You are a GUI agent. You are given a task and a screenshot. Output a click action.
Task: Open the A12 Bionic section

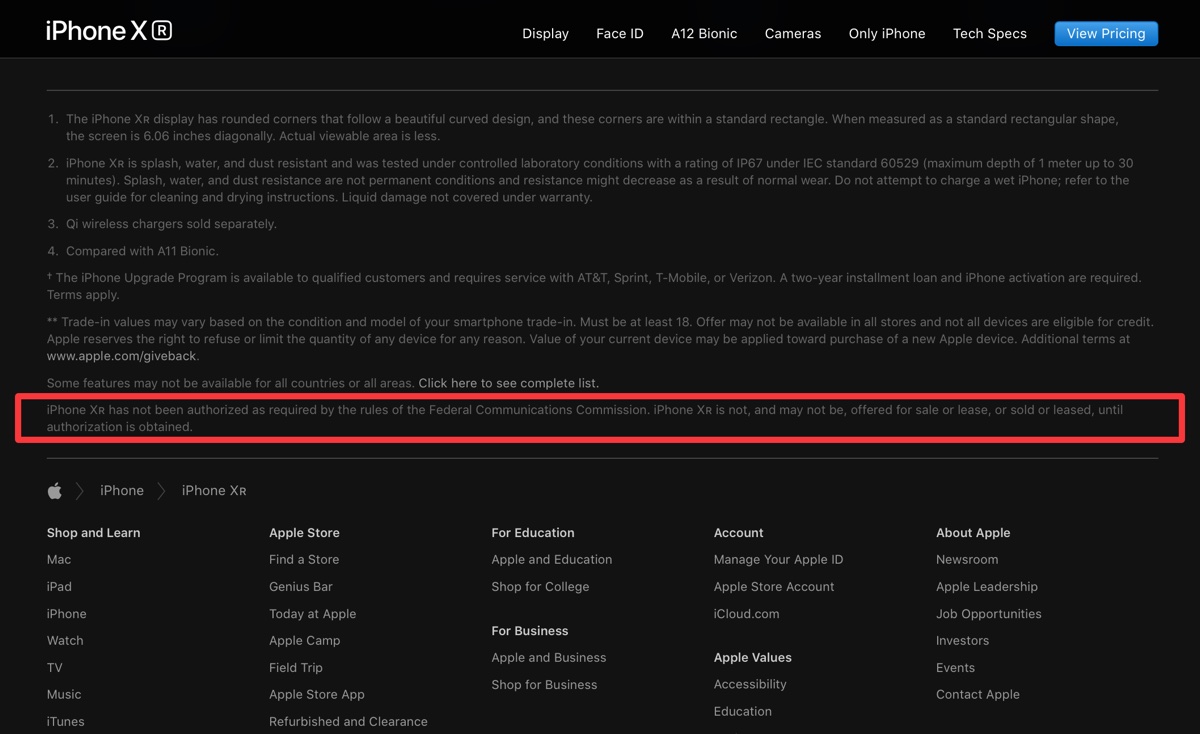click(x=704, y=33)
